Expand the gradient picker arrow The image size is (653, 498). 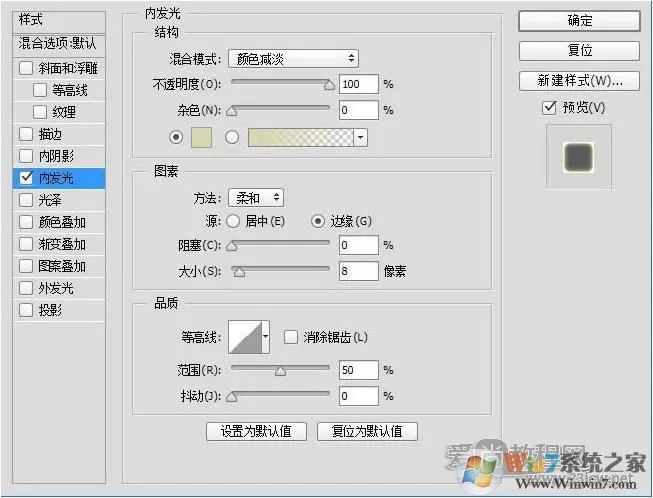[360, 137]
